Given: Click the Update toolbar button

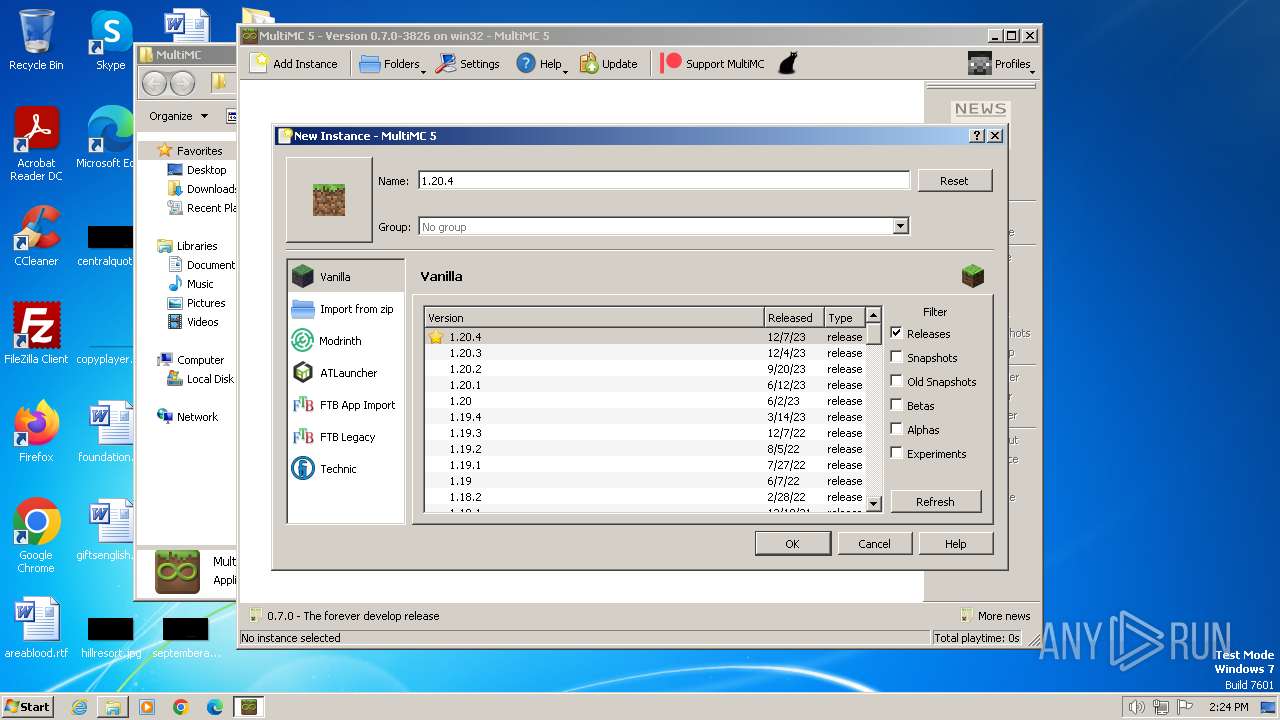Looking at the screenshot, I should (608, 63).
